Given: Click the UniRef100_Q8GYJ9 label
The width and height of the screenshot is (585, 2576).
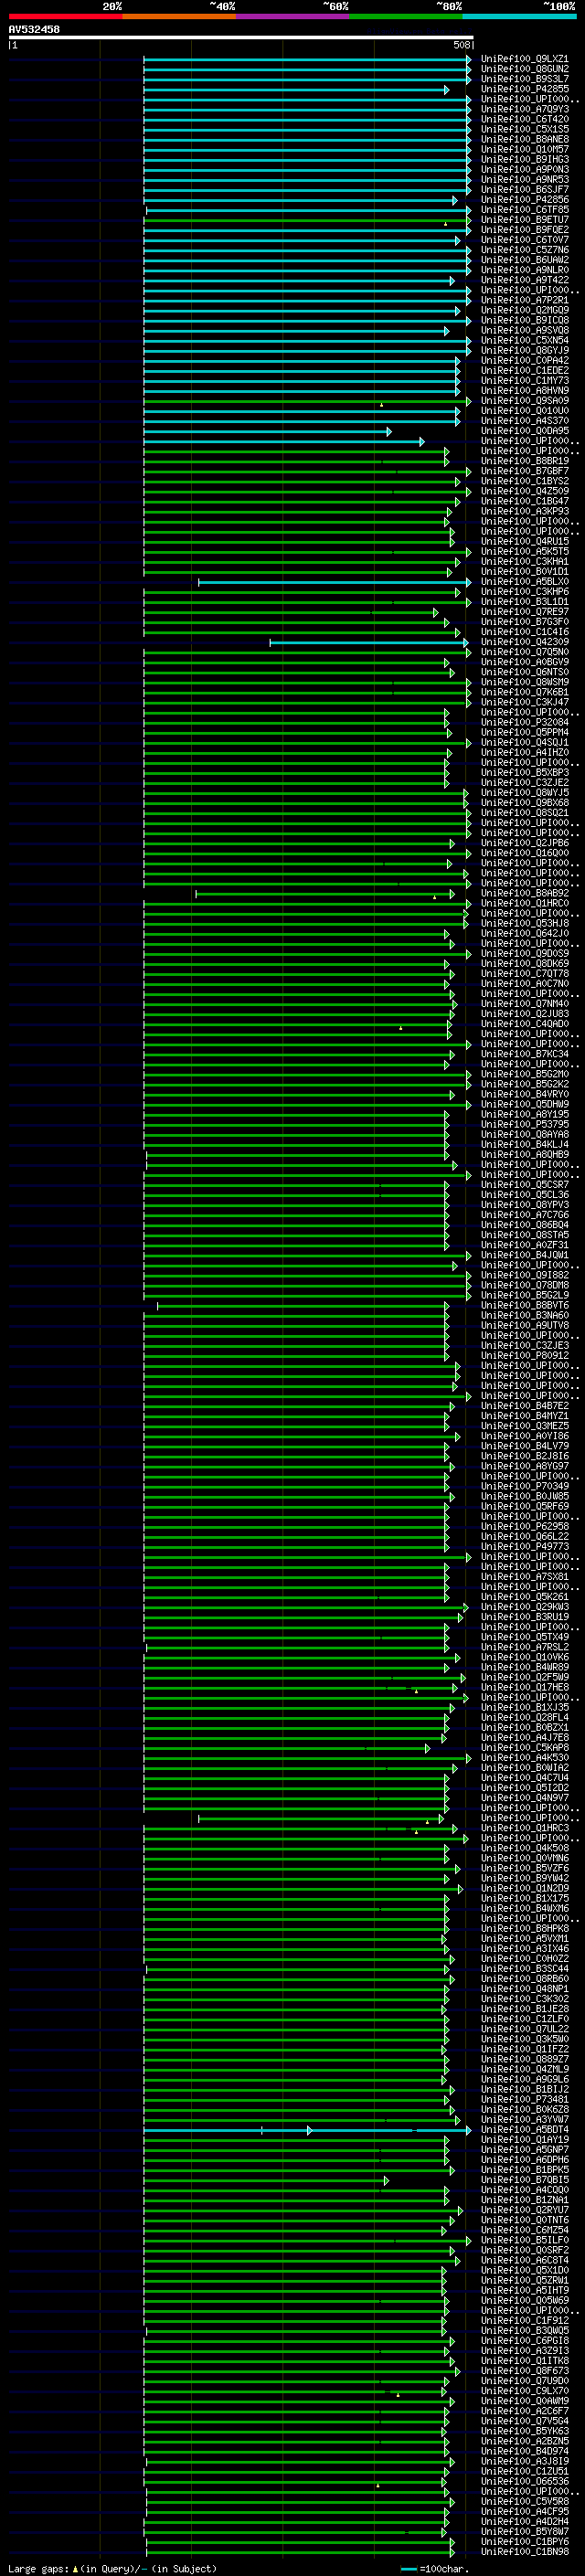Looking at the screenshot, I should coord(524,351).
